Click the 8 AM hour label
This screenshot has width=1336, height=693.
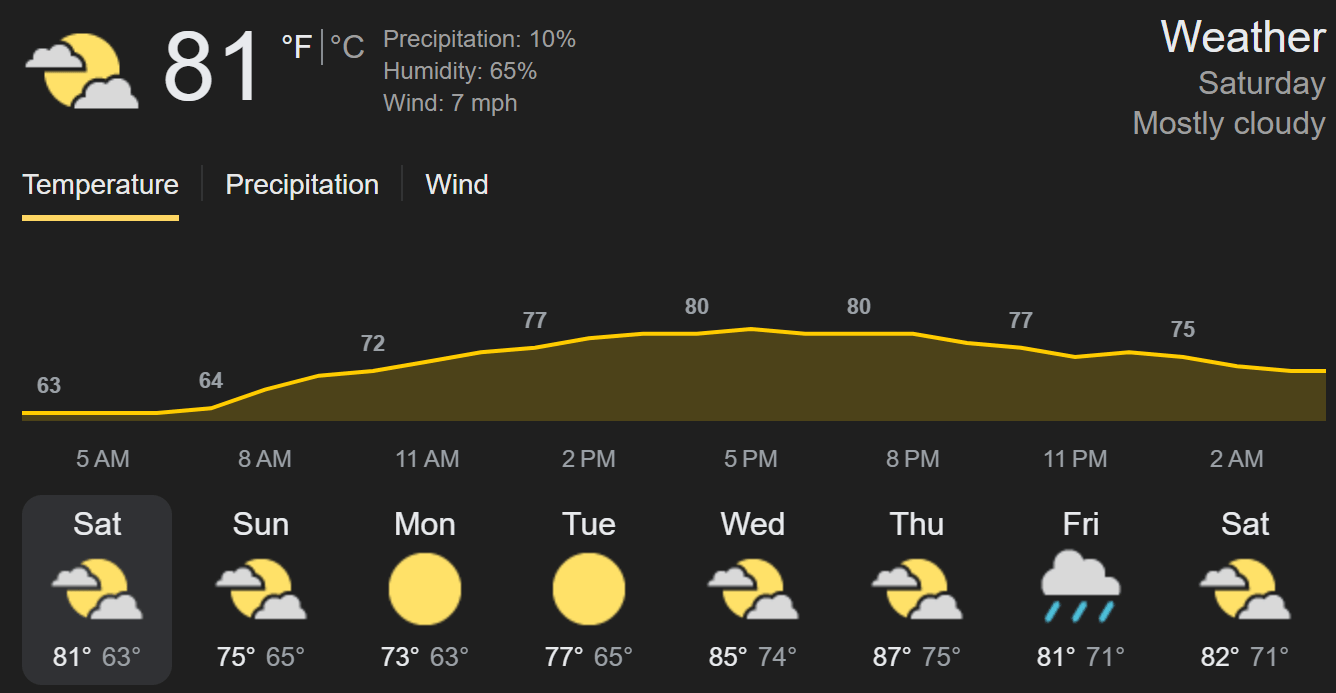265,459
